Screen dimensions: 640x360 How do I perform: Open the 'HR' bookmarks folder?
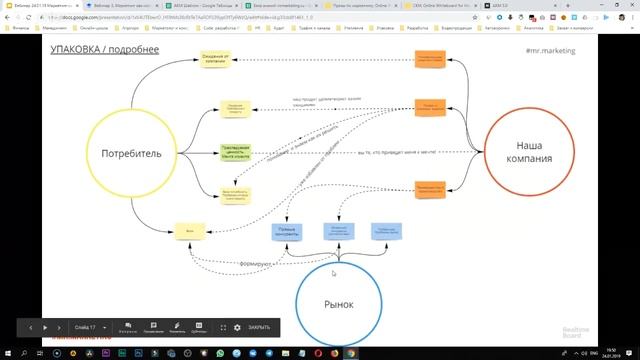(x=254, y=28)
